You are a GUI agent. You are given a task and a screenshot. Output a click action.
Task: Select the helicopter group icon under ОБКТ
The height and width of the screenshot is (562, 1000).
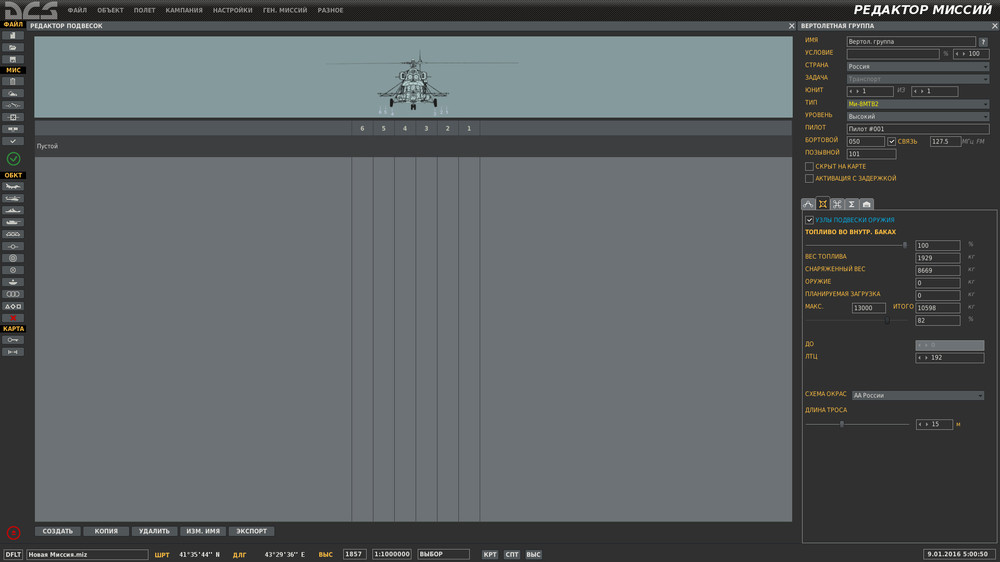pyautogui.click(x=13, y=199)
